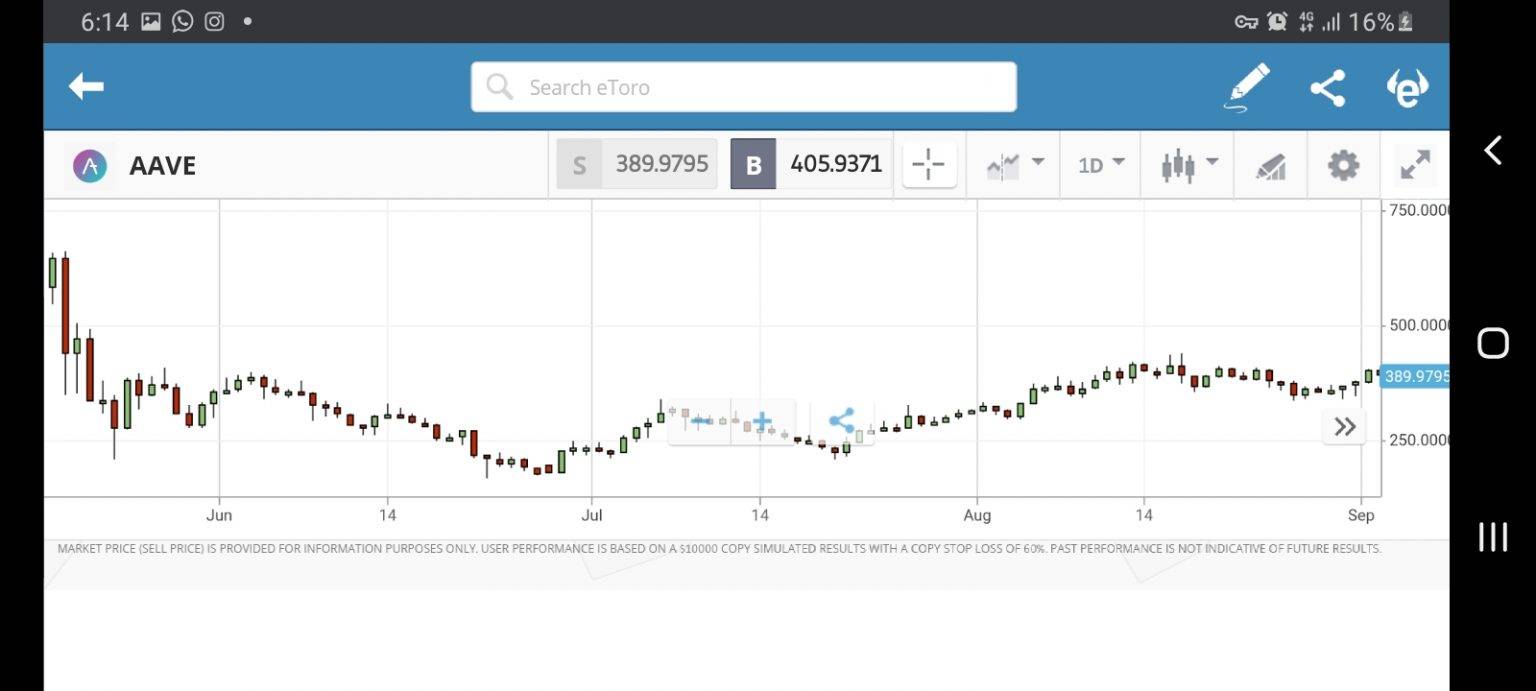
Task: Click the blue plus icon on the chart
Action: point(761,421)
